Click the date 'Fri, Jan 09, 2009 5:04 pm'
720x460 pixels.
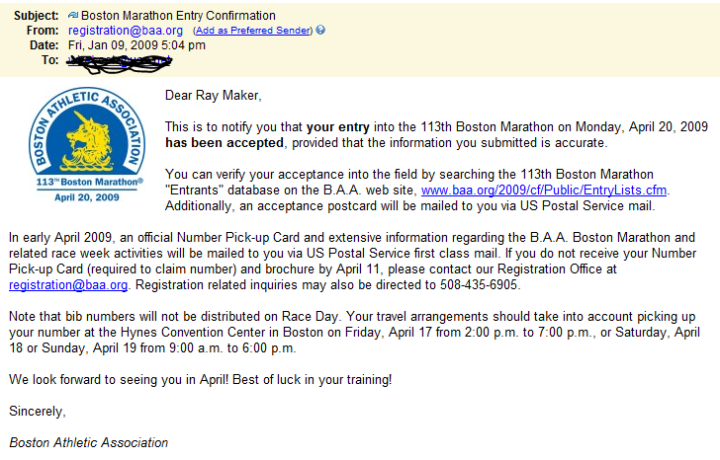(x=137, y=45)
